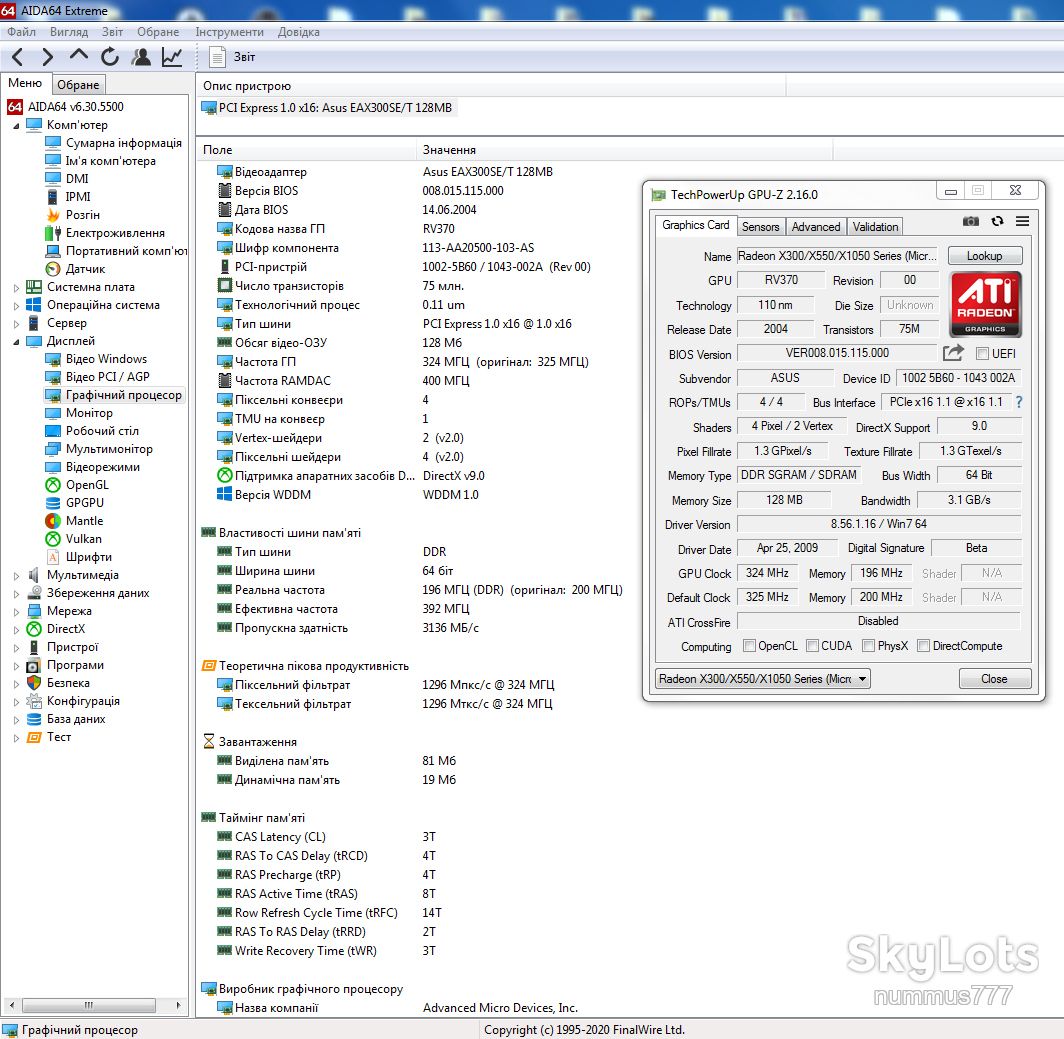This screenshot has width=1064, height=1039.
Task: Click the Звіт report document icon
Action: click(x=217, y=57)
